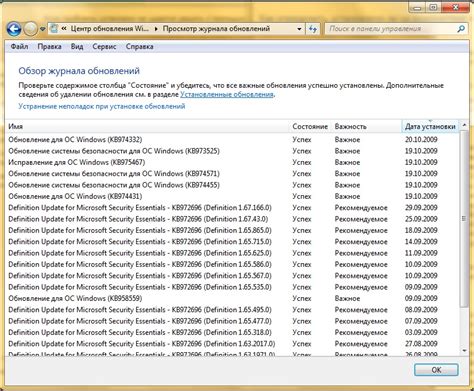Select the update row KB974332
474x391 pixels.
[x=232, y=140]
